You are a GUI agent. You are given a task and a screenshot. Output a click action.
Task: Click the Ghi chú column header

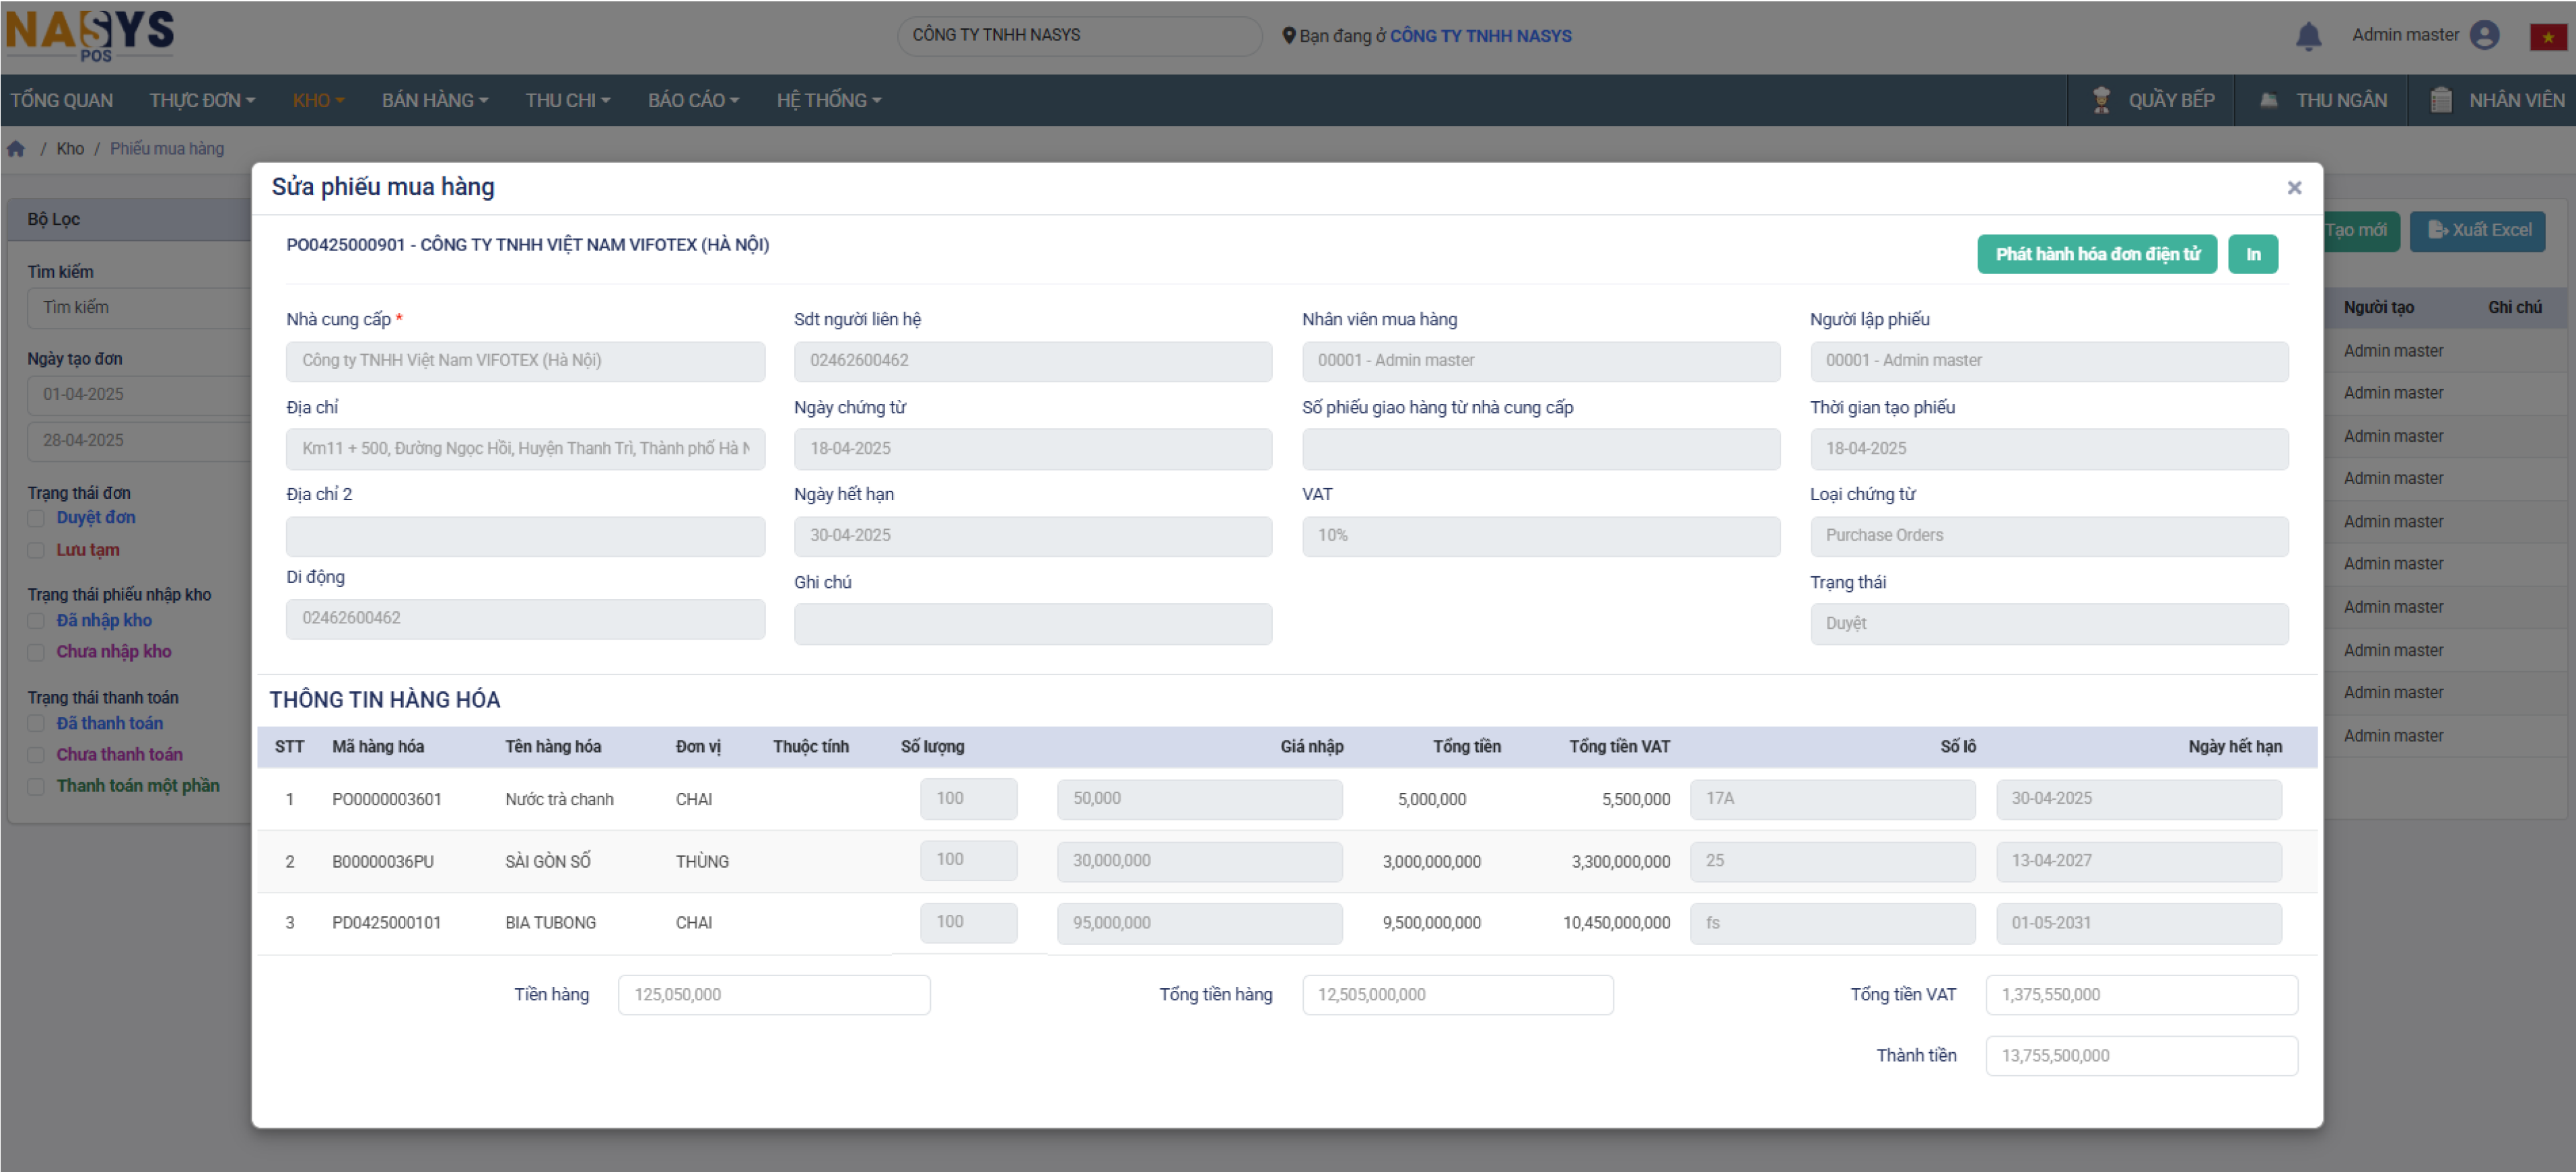click(2514, 308)
